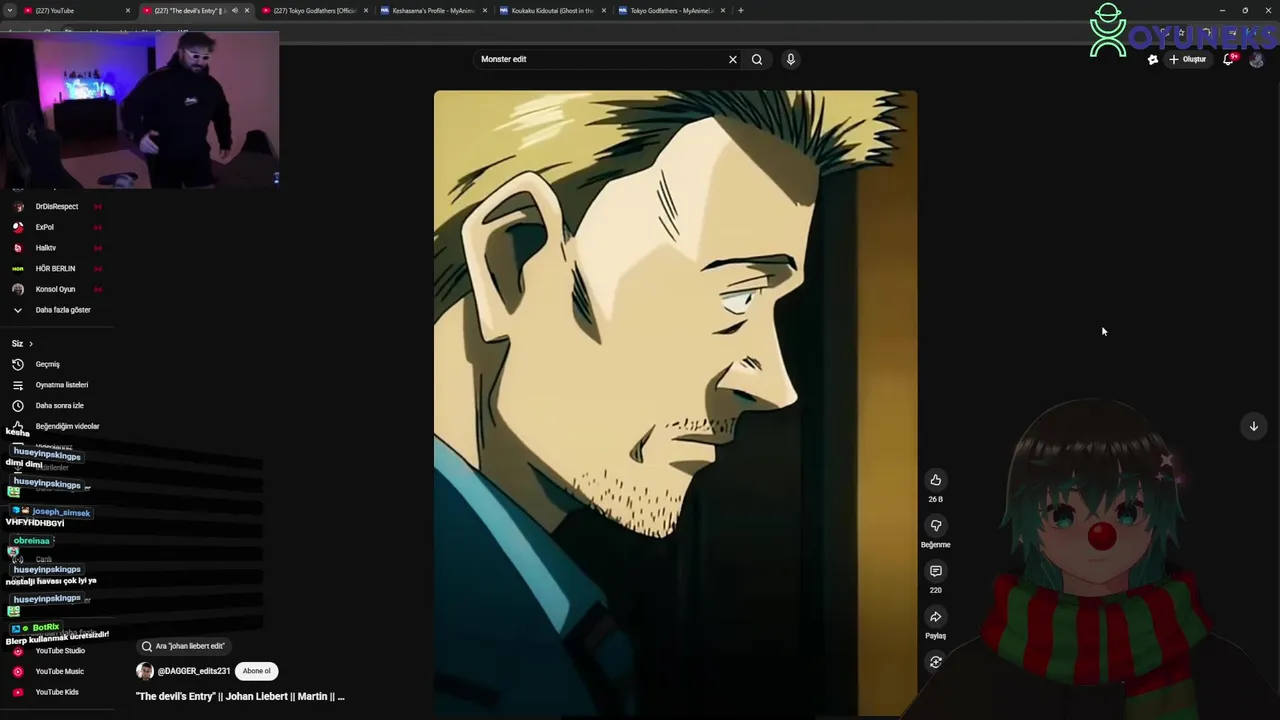Viewport: 1280px width, 720px height.
Task: Open Konsol Oyun channel in sidebar
Action: [55, 289]
